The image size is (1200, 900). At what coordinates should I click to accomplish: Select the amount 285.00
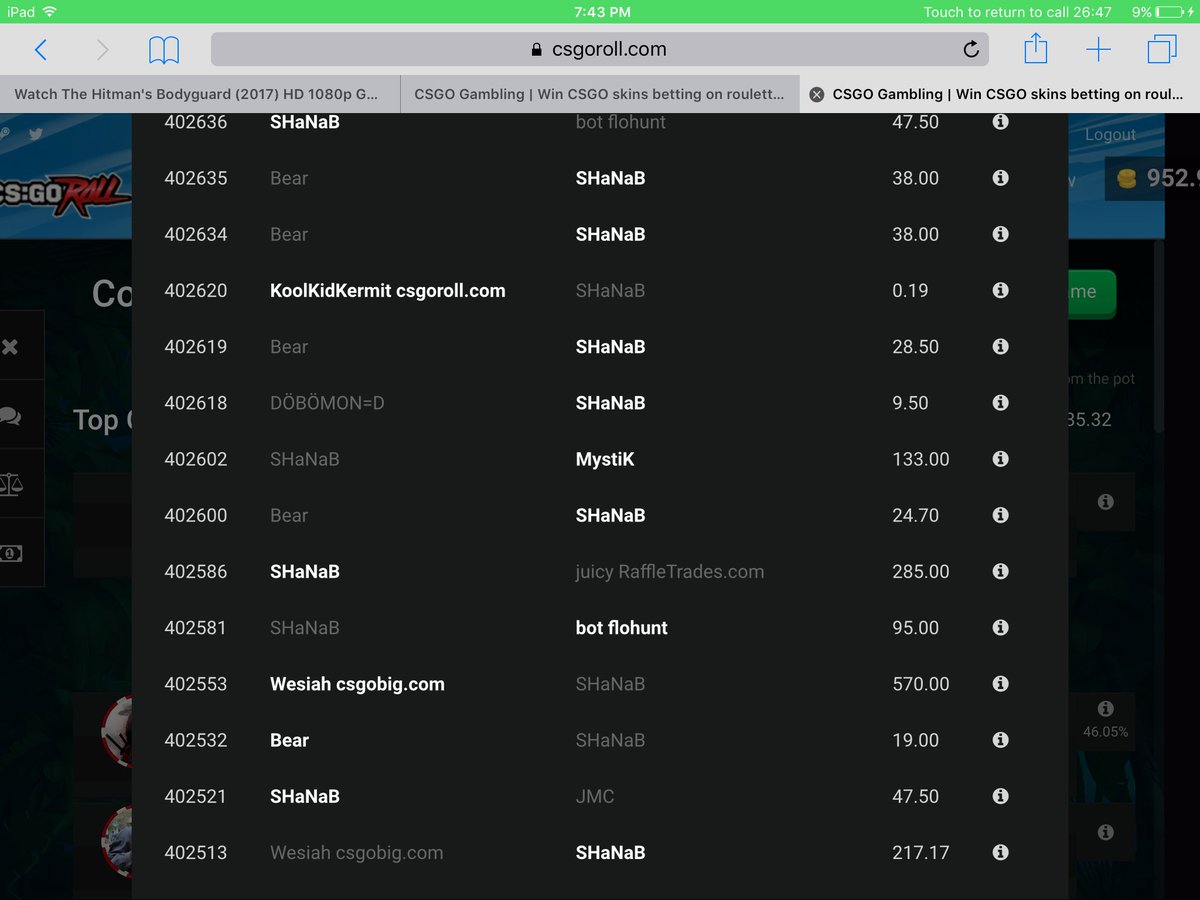[921, 572]
